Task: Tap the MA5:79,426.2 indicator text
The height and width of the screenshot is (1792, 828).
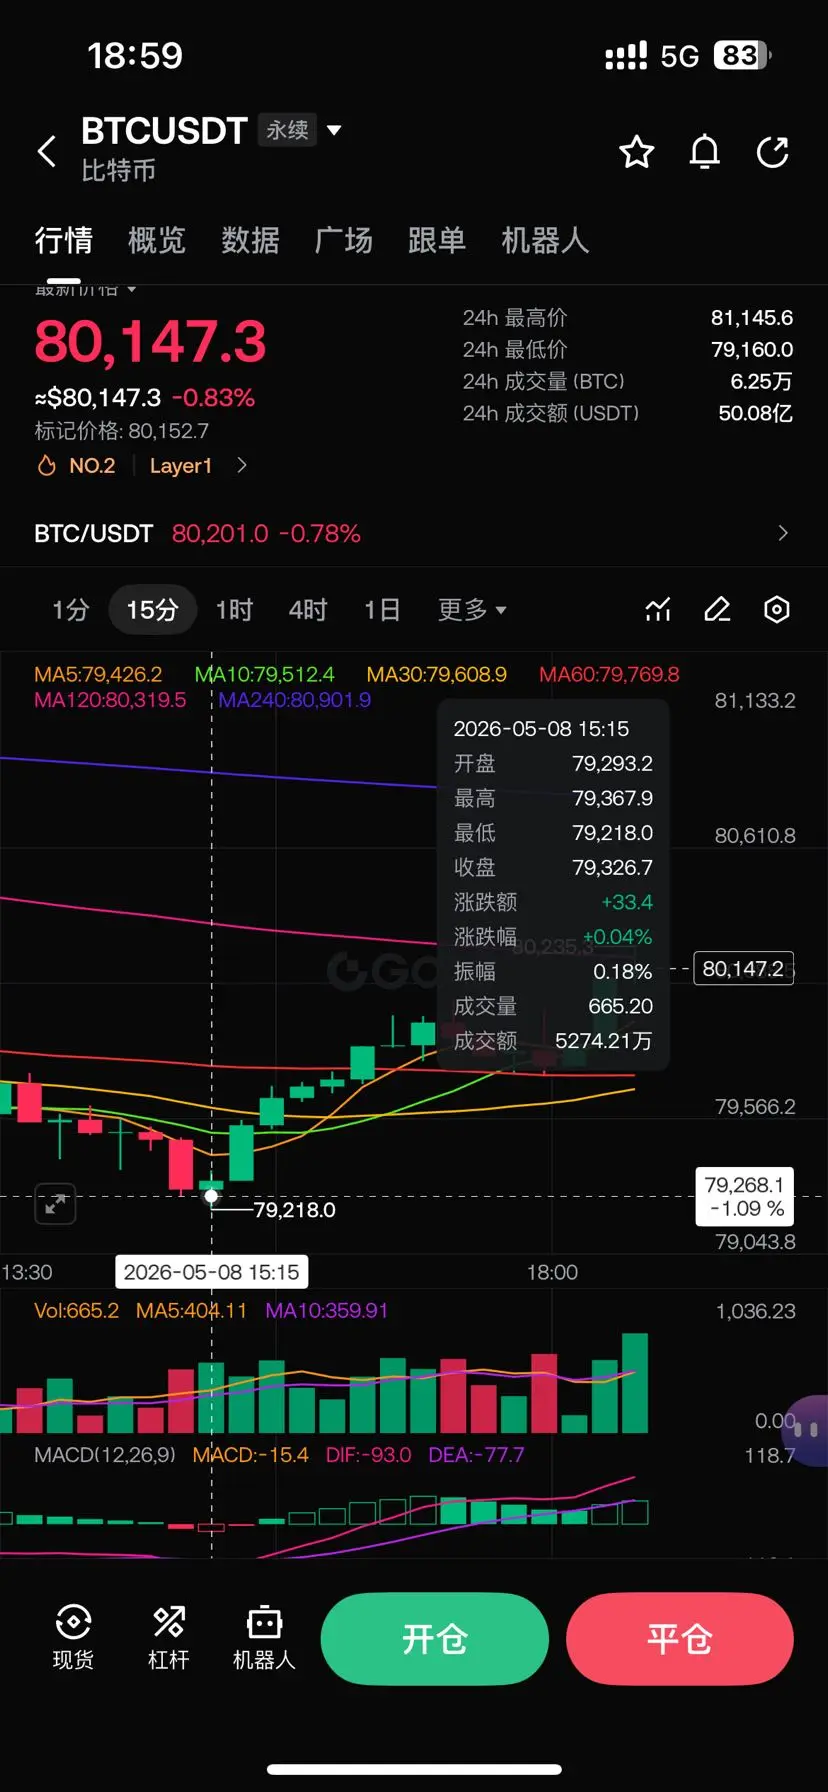Action: pos(98,674)
